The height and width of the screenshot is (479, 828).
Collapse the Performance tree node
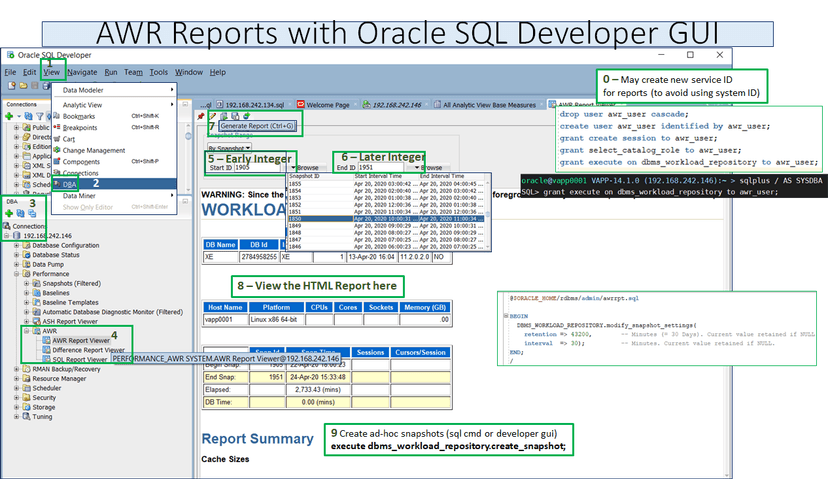click(17, 272)
